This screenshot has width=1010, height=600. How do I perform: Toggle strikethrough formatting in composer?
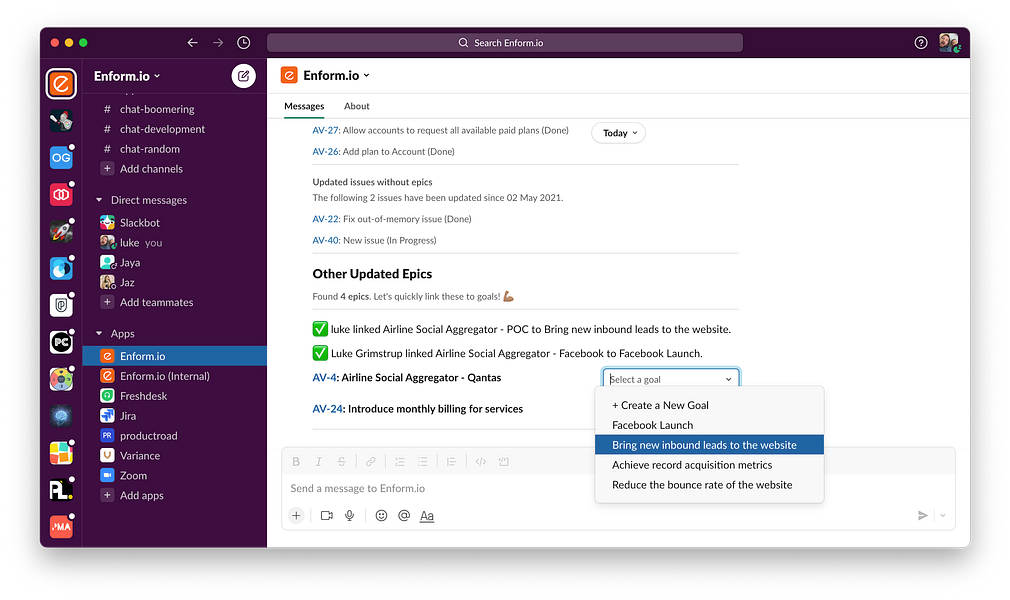341,461
